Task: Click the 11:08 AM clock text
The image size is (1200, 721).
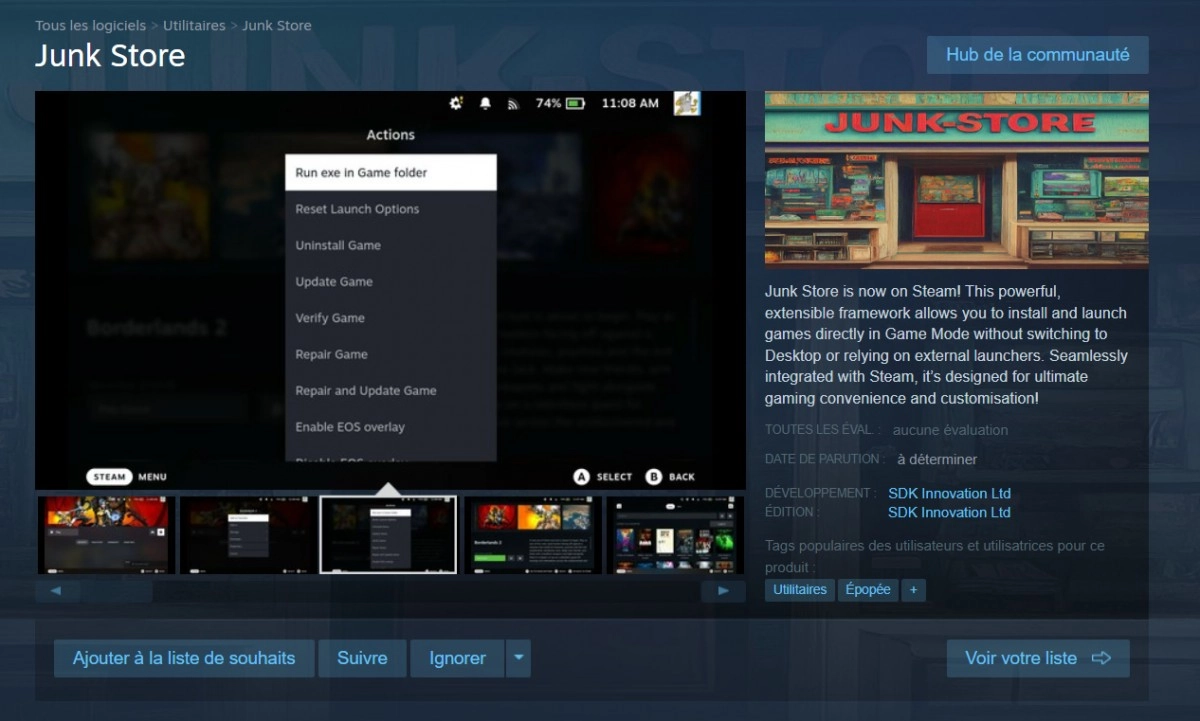Action: click(x=630, y=103)
